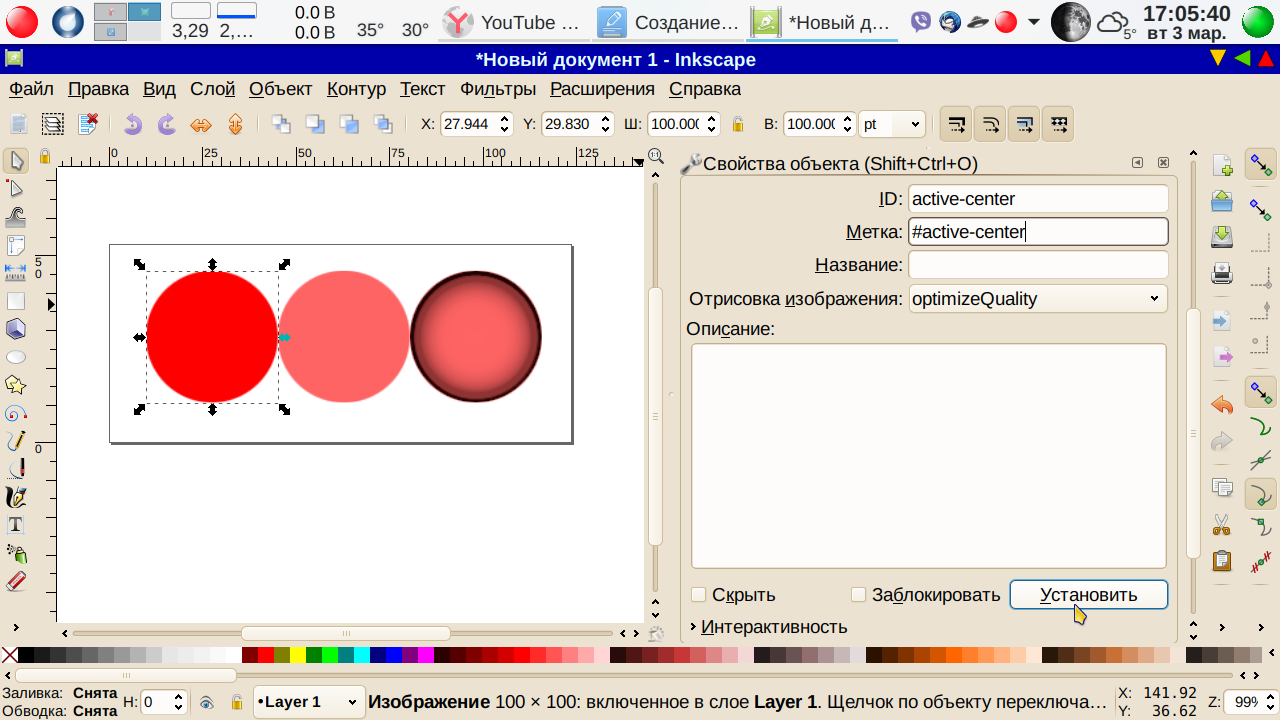
Task: Check the Заблокировать checkbox
Action: [858, 595]
